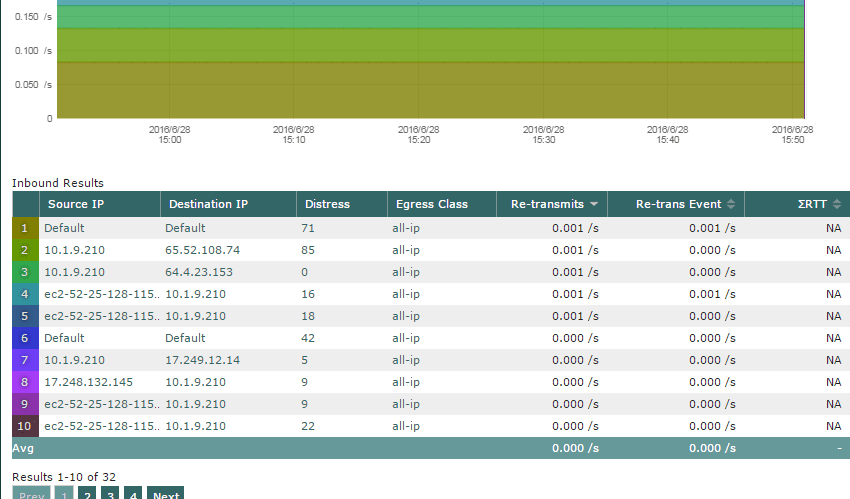Click the Inbound Results heading
The width and height of the screenshot is (850, 499).
point(57,183)
